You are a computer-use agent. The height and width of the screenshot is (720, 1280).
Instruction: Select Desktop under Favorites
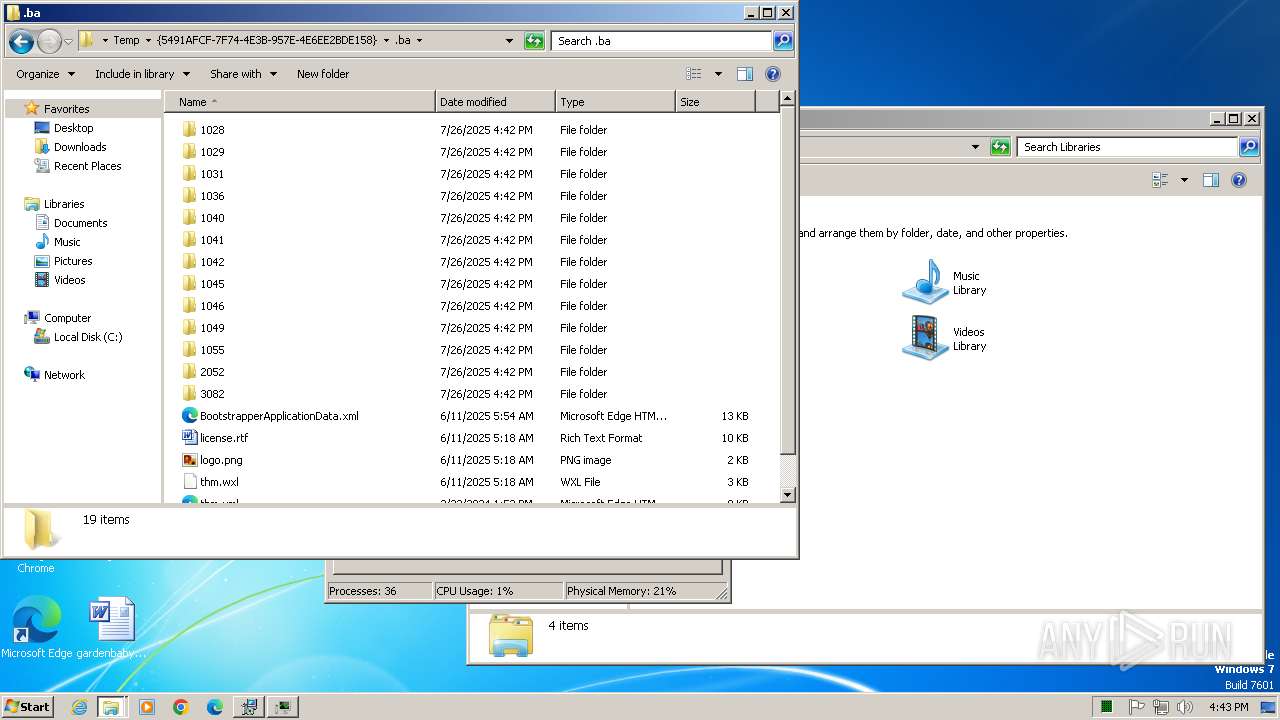point(73,128)
